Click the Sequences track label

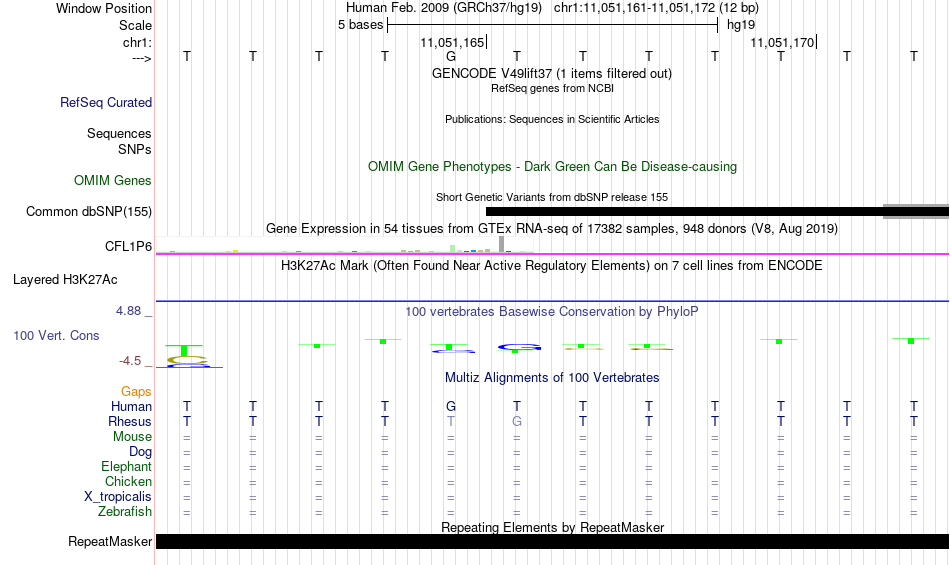click(119, 133)
